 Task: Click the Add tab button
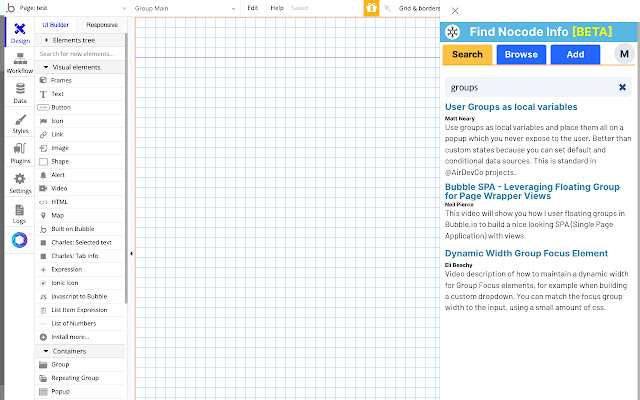tap(575, 54)
